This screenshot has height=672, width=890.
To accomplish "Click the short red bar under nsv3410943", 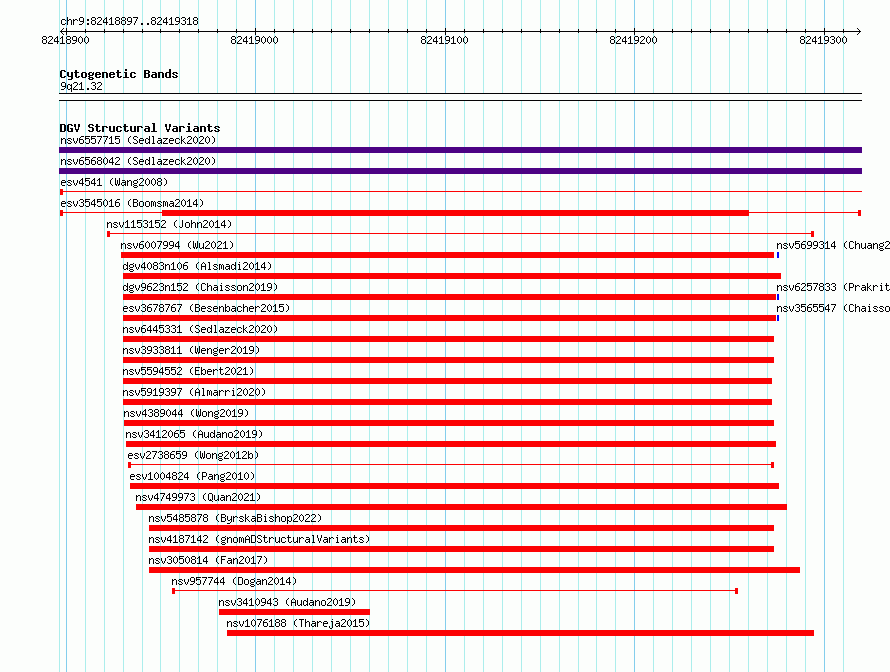I will [294, 612].
